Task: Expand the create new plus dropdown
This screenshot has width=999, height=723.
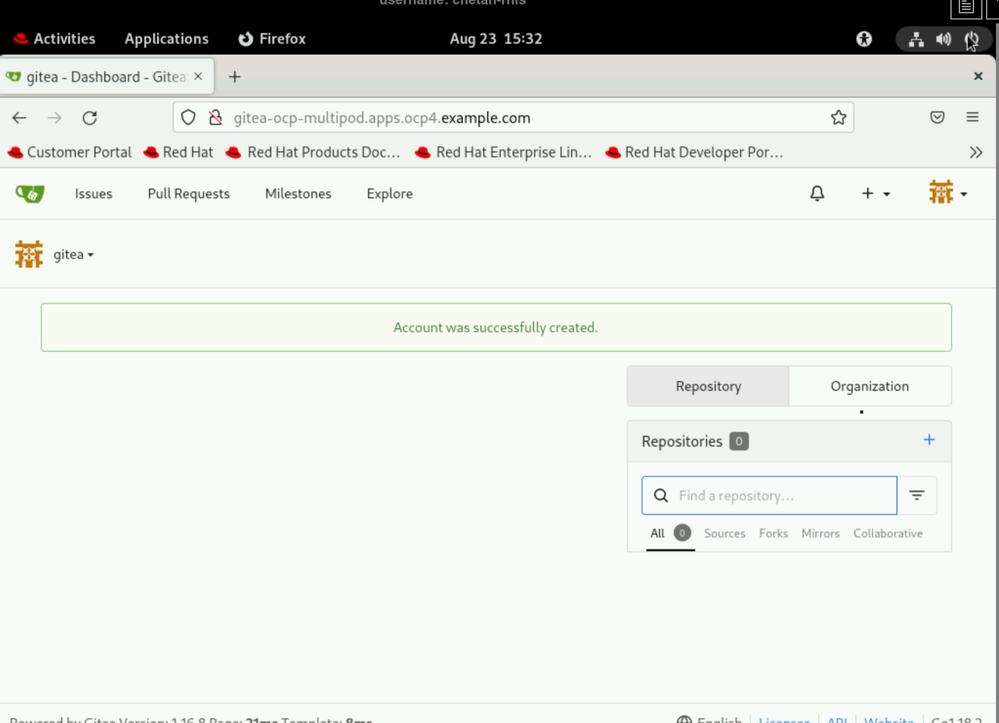Action: (x=875, y=194)
